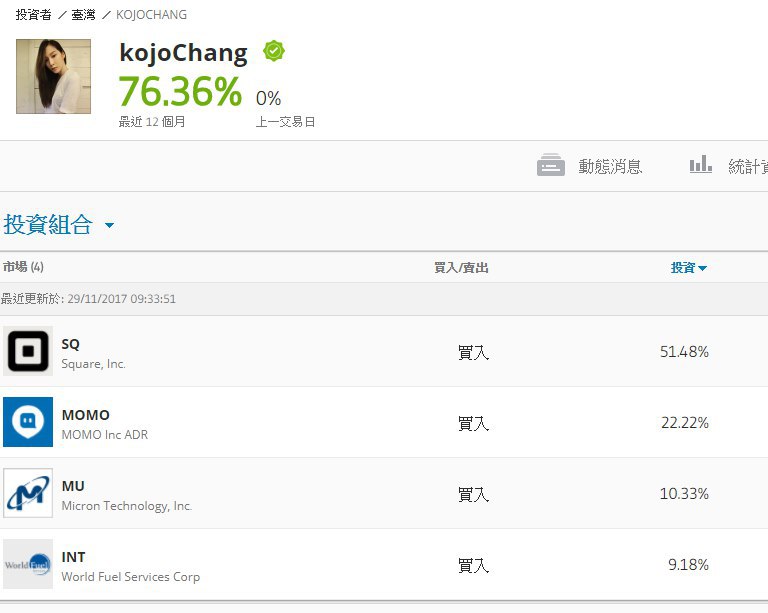Click the 22.22% investment value
Viewport: 768px width, 613px height.
tap(685, 423)
